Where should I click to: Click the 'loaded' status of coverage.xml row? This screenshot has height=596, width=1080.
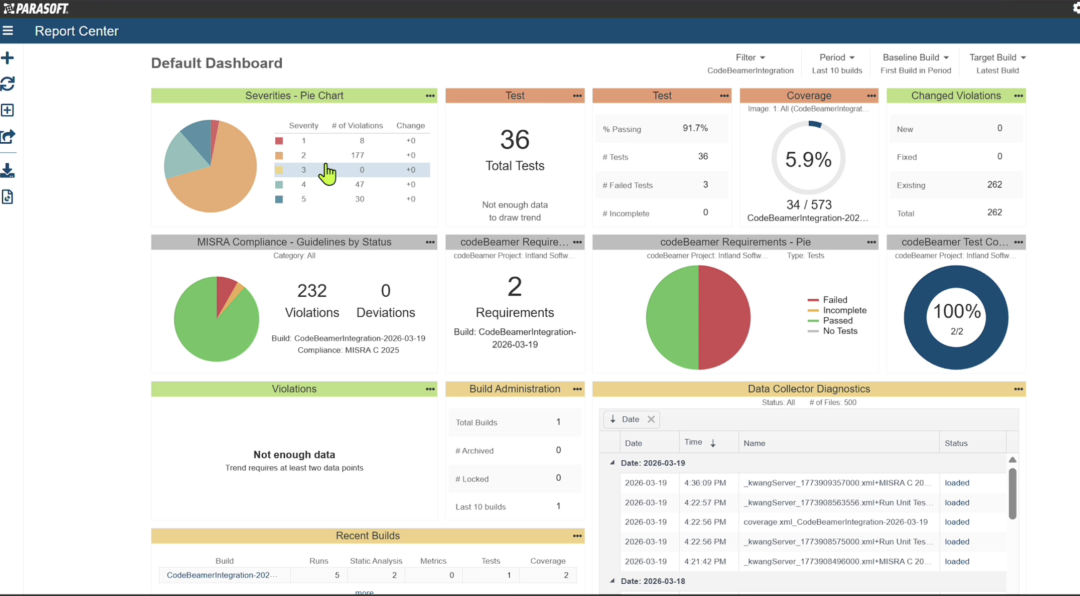pos(957,522)
